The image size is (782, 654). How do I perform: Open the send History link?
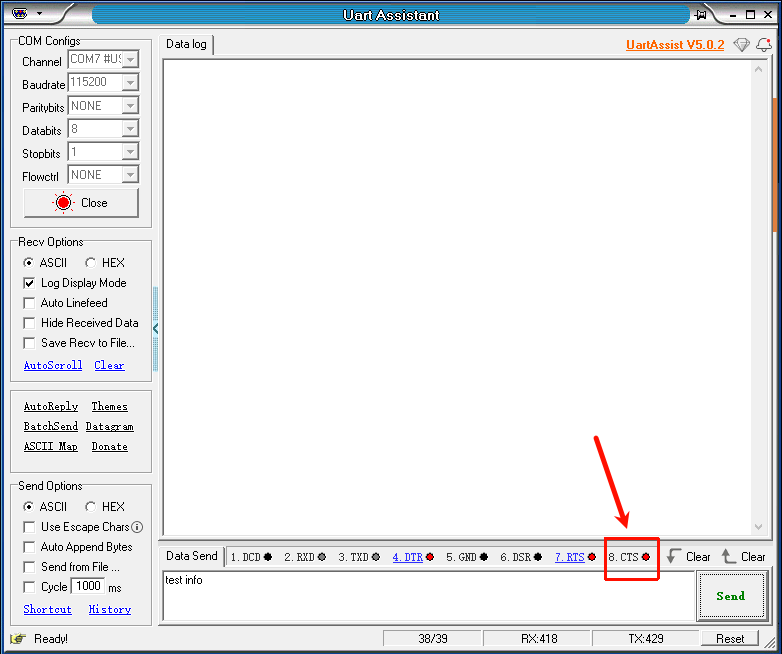click(110, 609)
